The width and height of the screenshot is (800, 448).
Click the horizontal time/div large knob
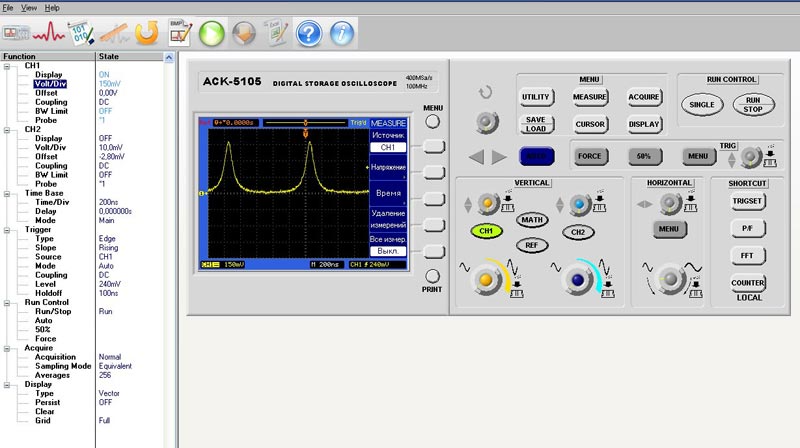(x=670, y=279)
